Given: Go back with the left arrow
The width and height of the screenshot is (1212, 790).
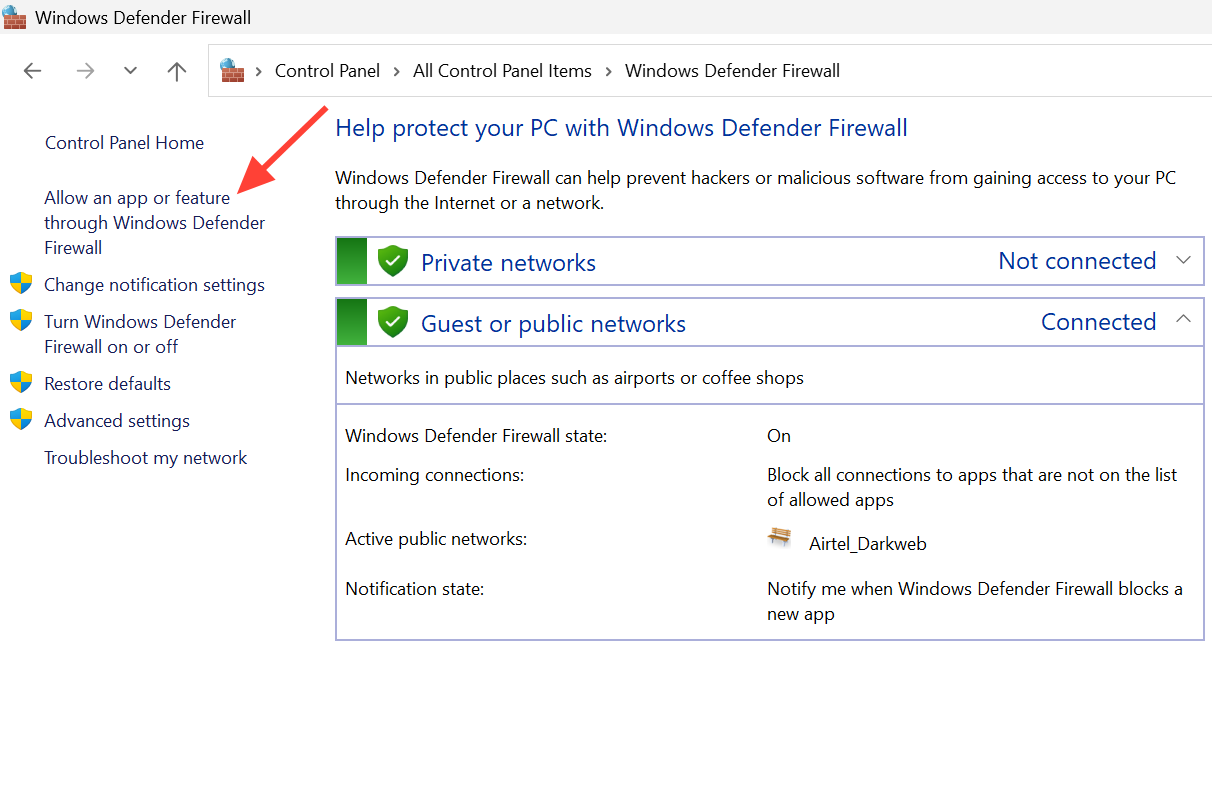Looking at the screenshot, I should click(33, 71).
